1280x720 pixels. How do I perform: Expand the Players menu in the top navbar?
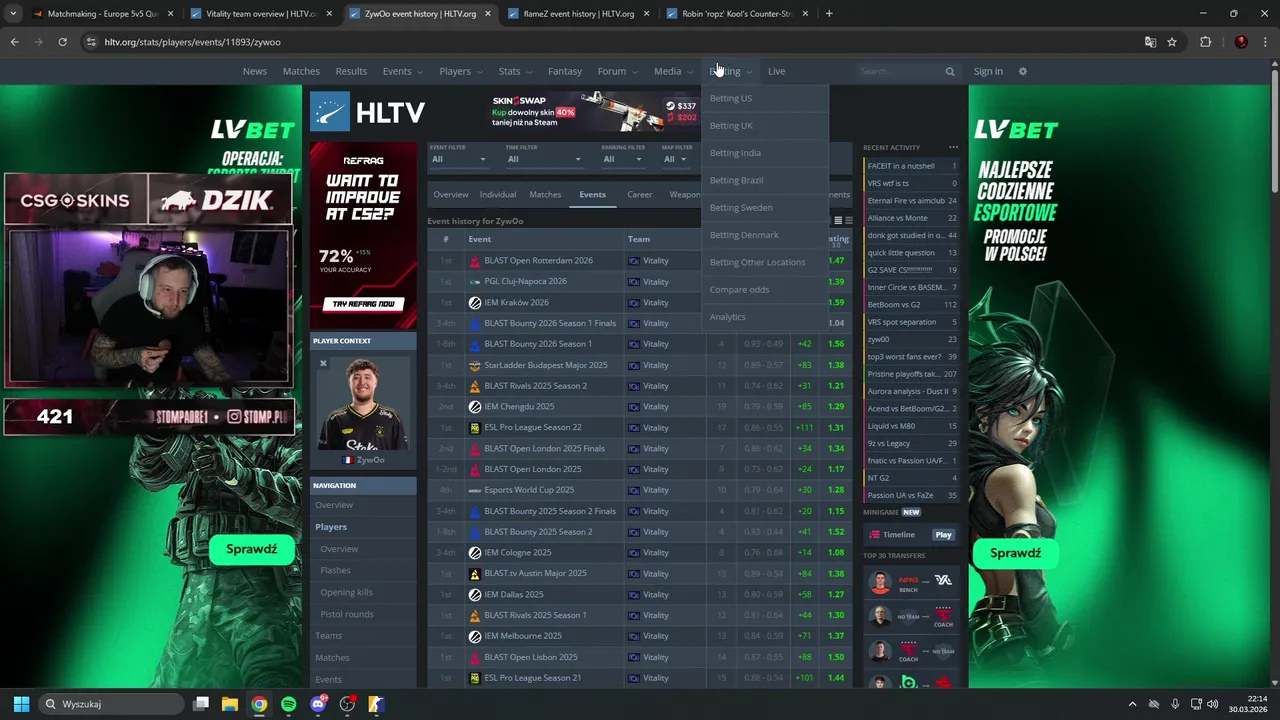tap(461, 71)
